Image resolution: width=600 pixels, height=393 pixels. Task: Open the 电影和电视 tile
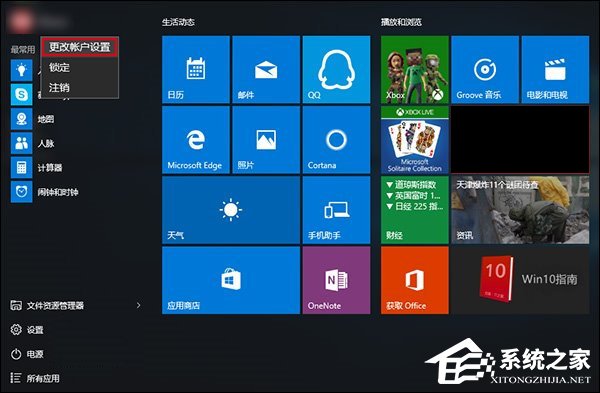[555, 70]
